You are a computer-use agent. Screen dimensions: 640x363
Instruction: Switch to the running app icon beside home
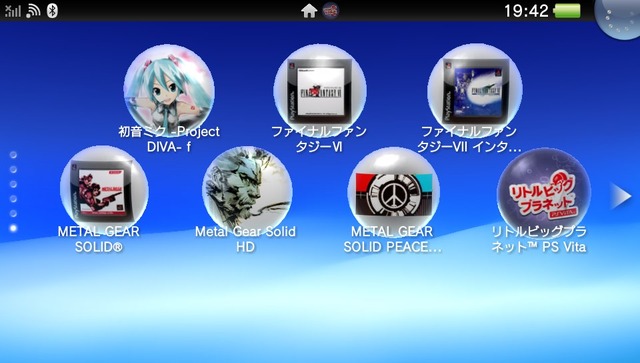331,11
